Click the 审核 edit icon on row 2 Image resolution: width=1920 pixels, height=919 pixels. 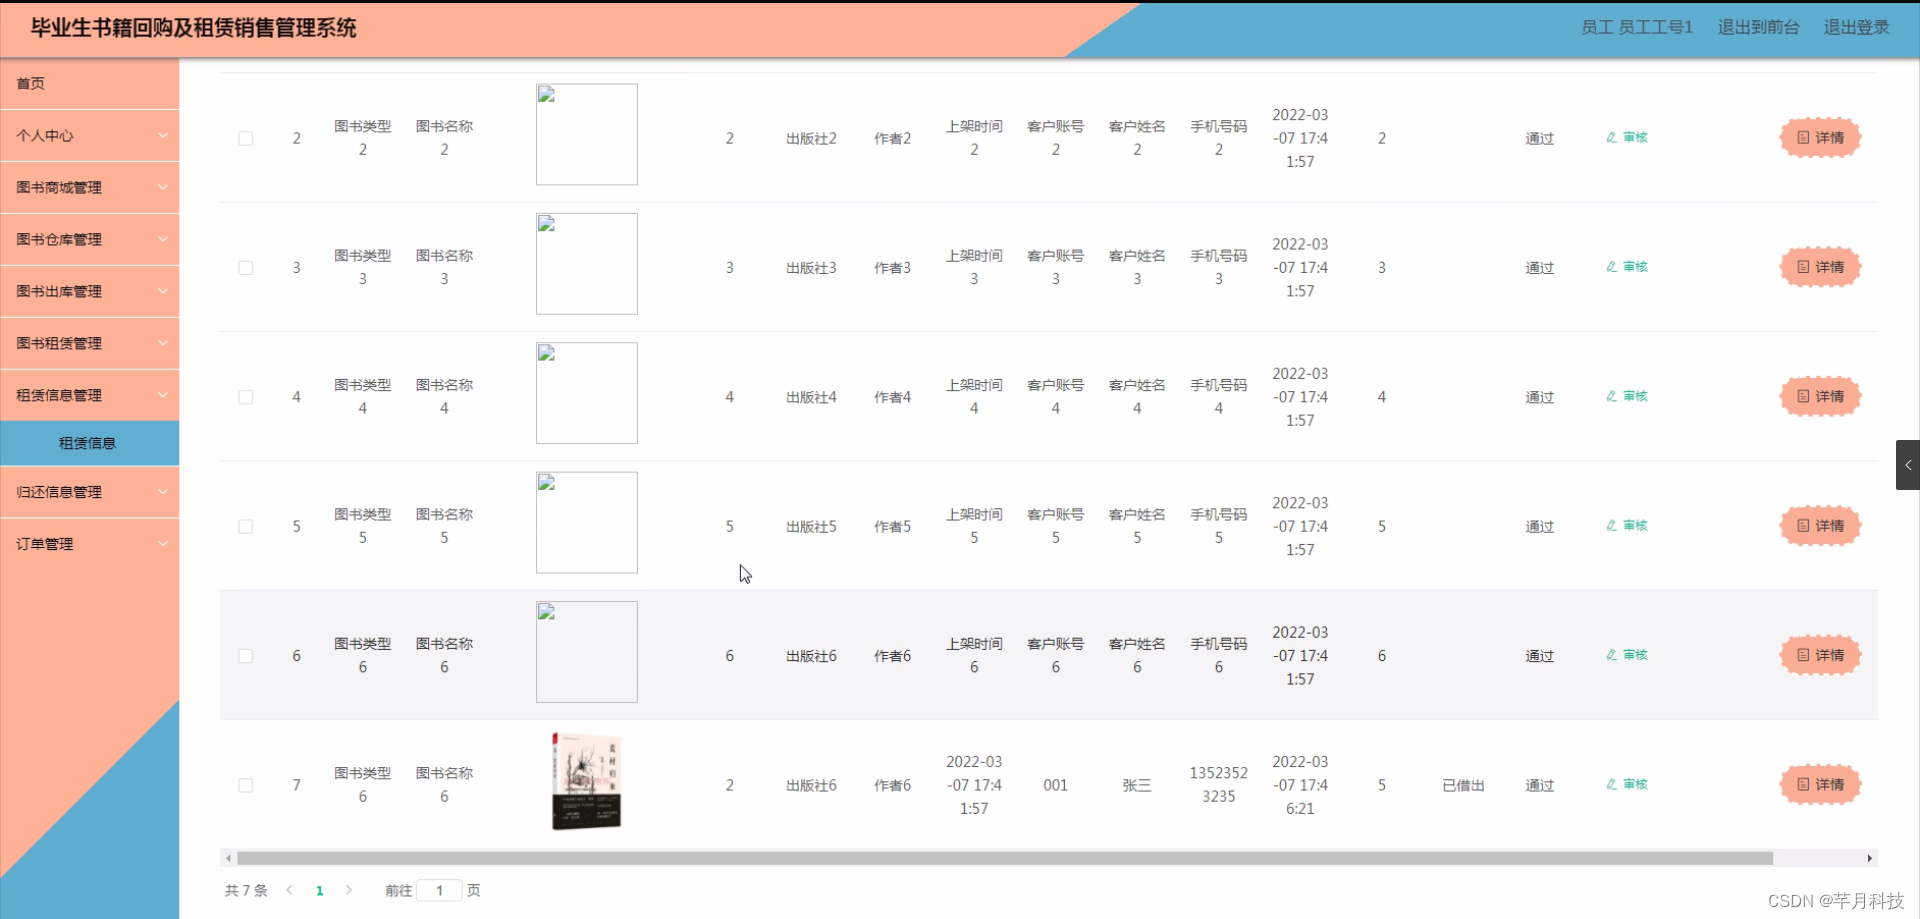point(1627,137)
